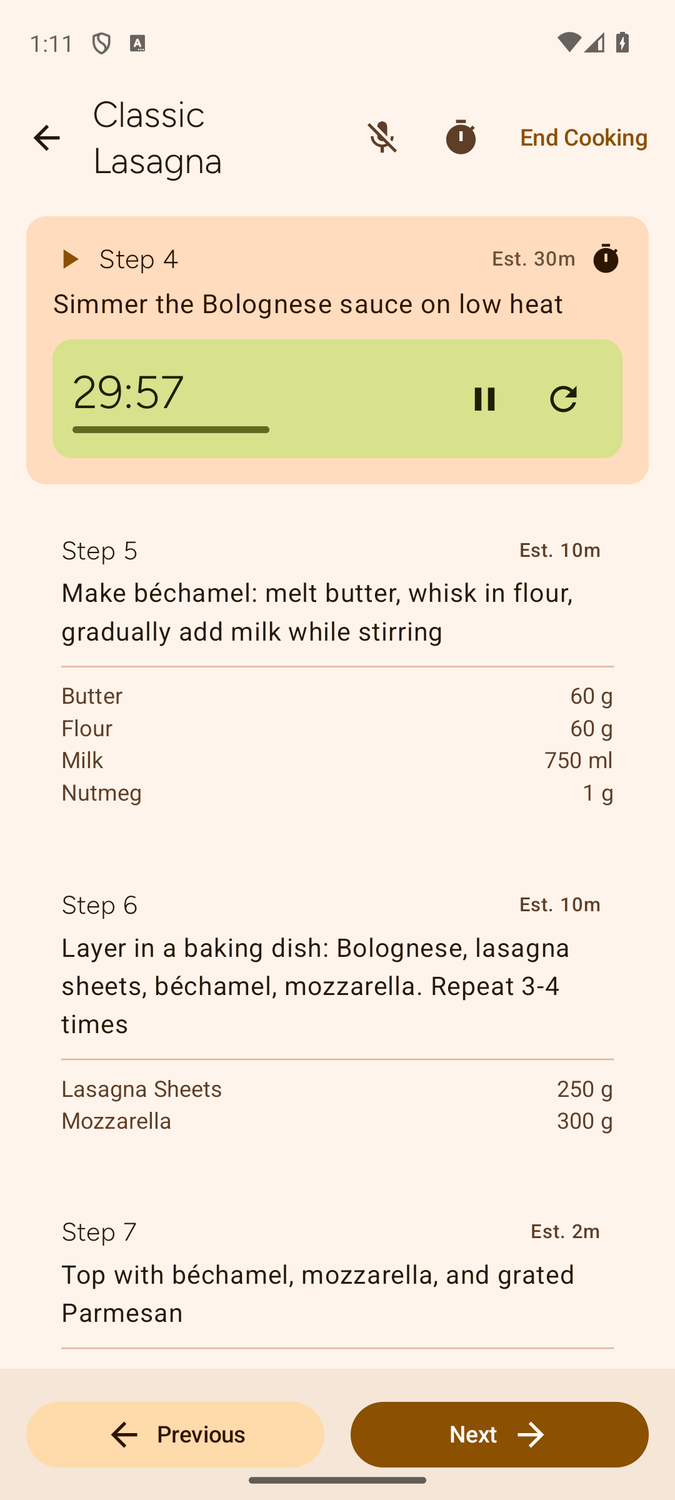675x1500 pixels.
Task: Restart the running countdown timer
Action: tap(563, 398)
